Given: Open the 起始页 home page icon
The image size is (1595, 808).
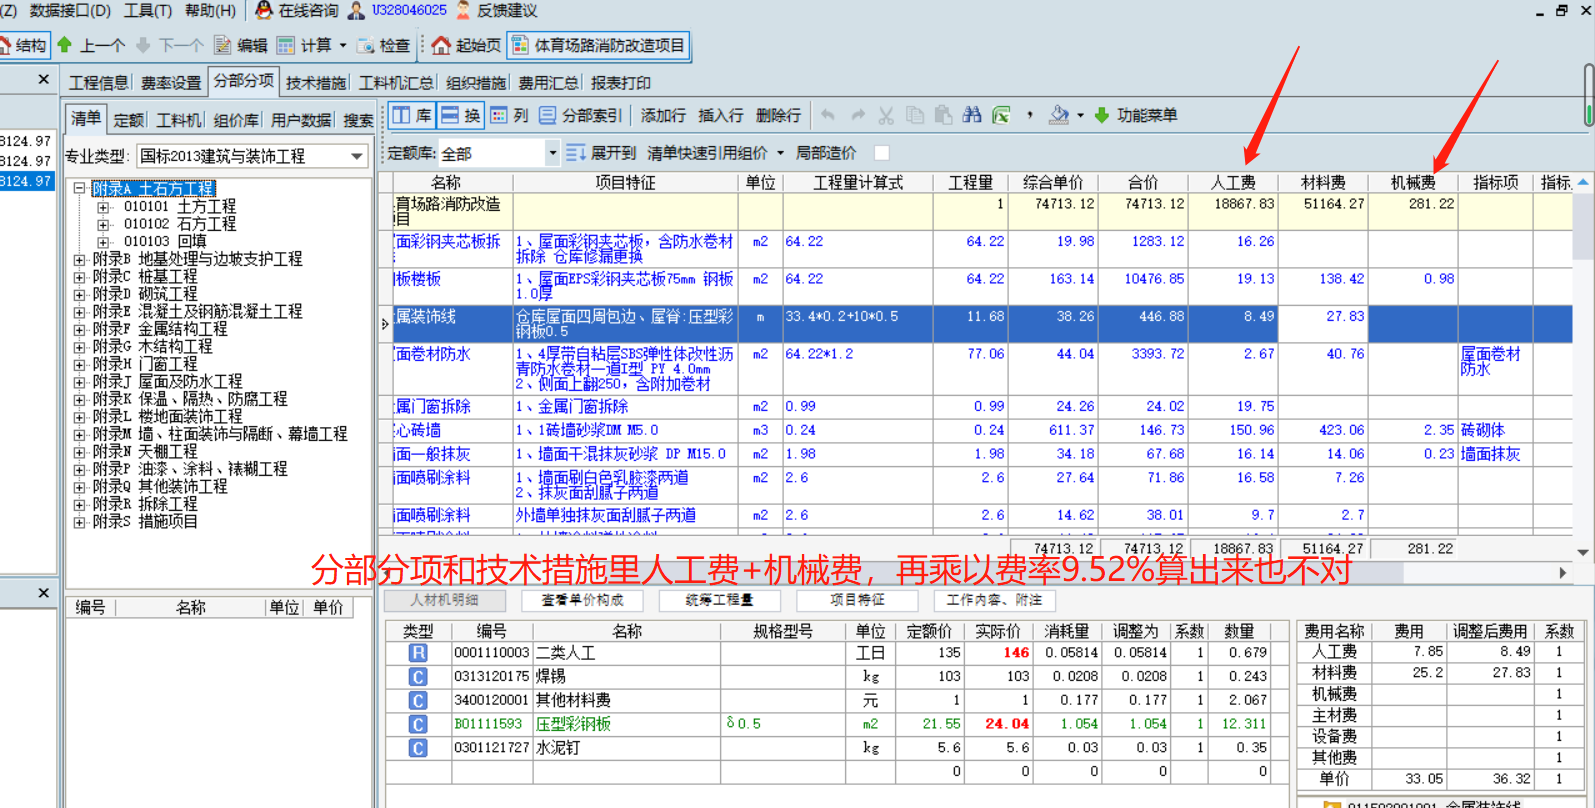Looking at the screenshot, I should click(441, 45).
